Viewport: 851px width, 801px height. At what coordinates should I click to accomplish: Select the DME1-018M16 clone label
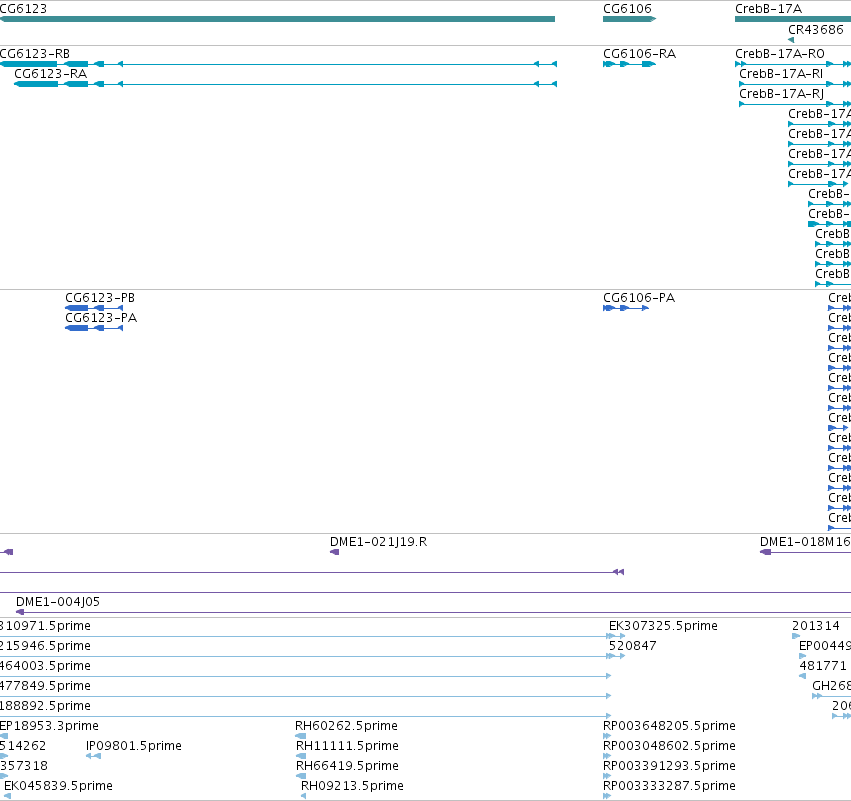[805, 542]
